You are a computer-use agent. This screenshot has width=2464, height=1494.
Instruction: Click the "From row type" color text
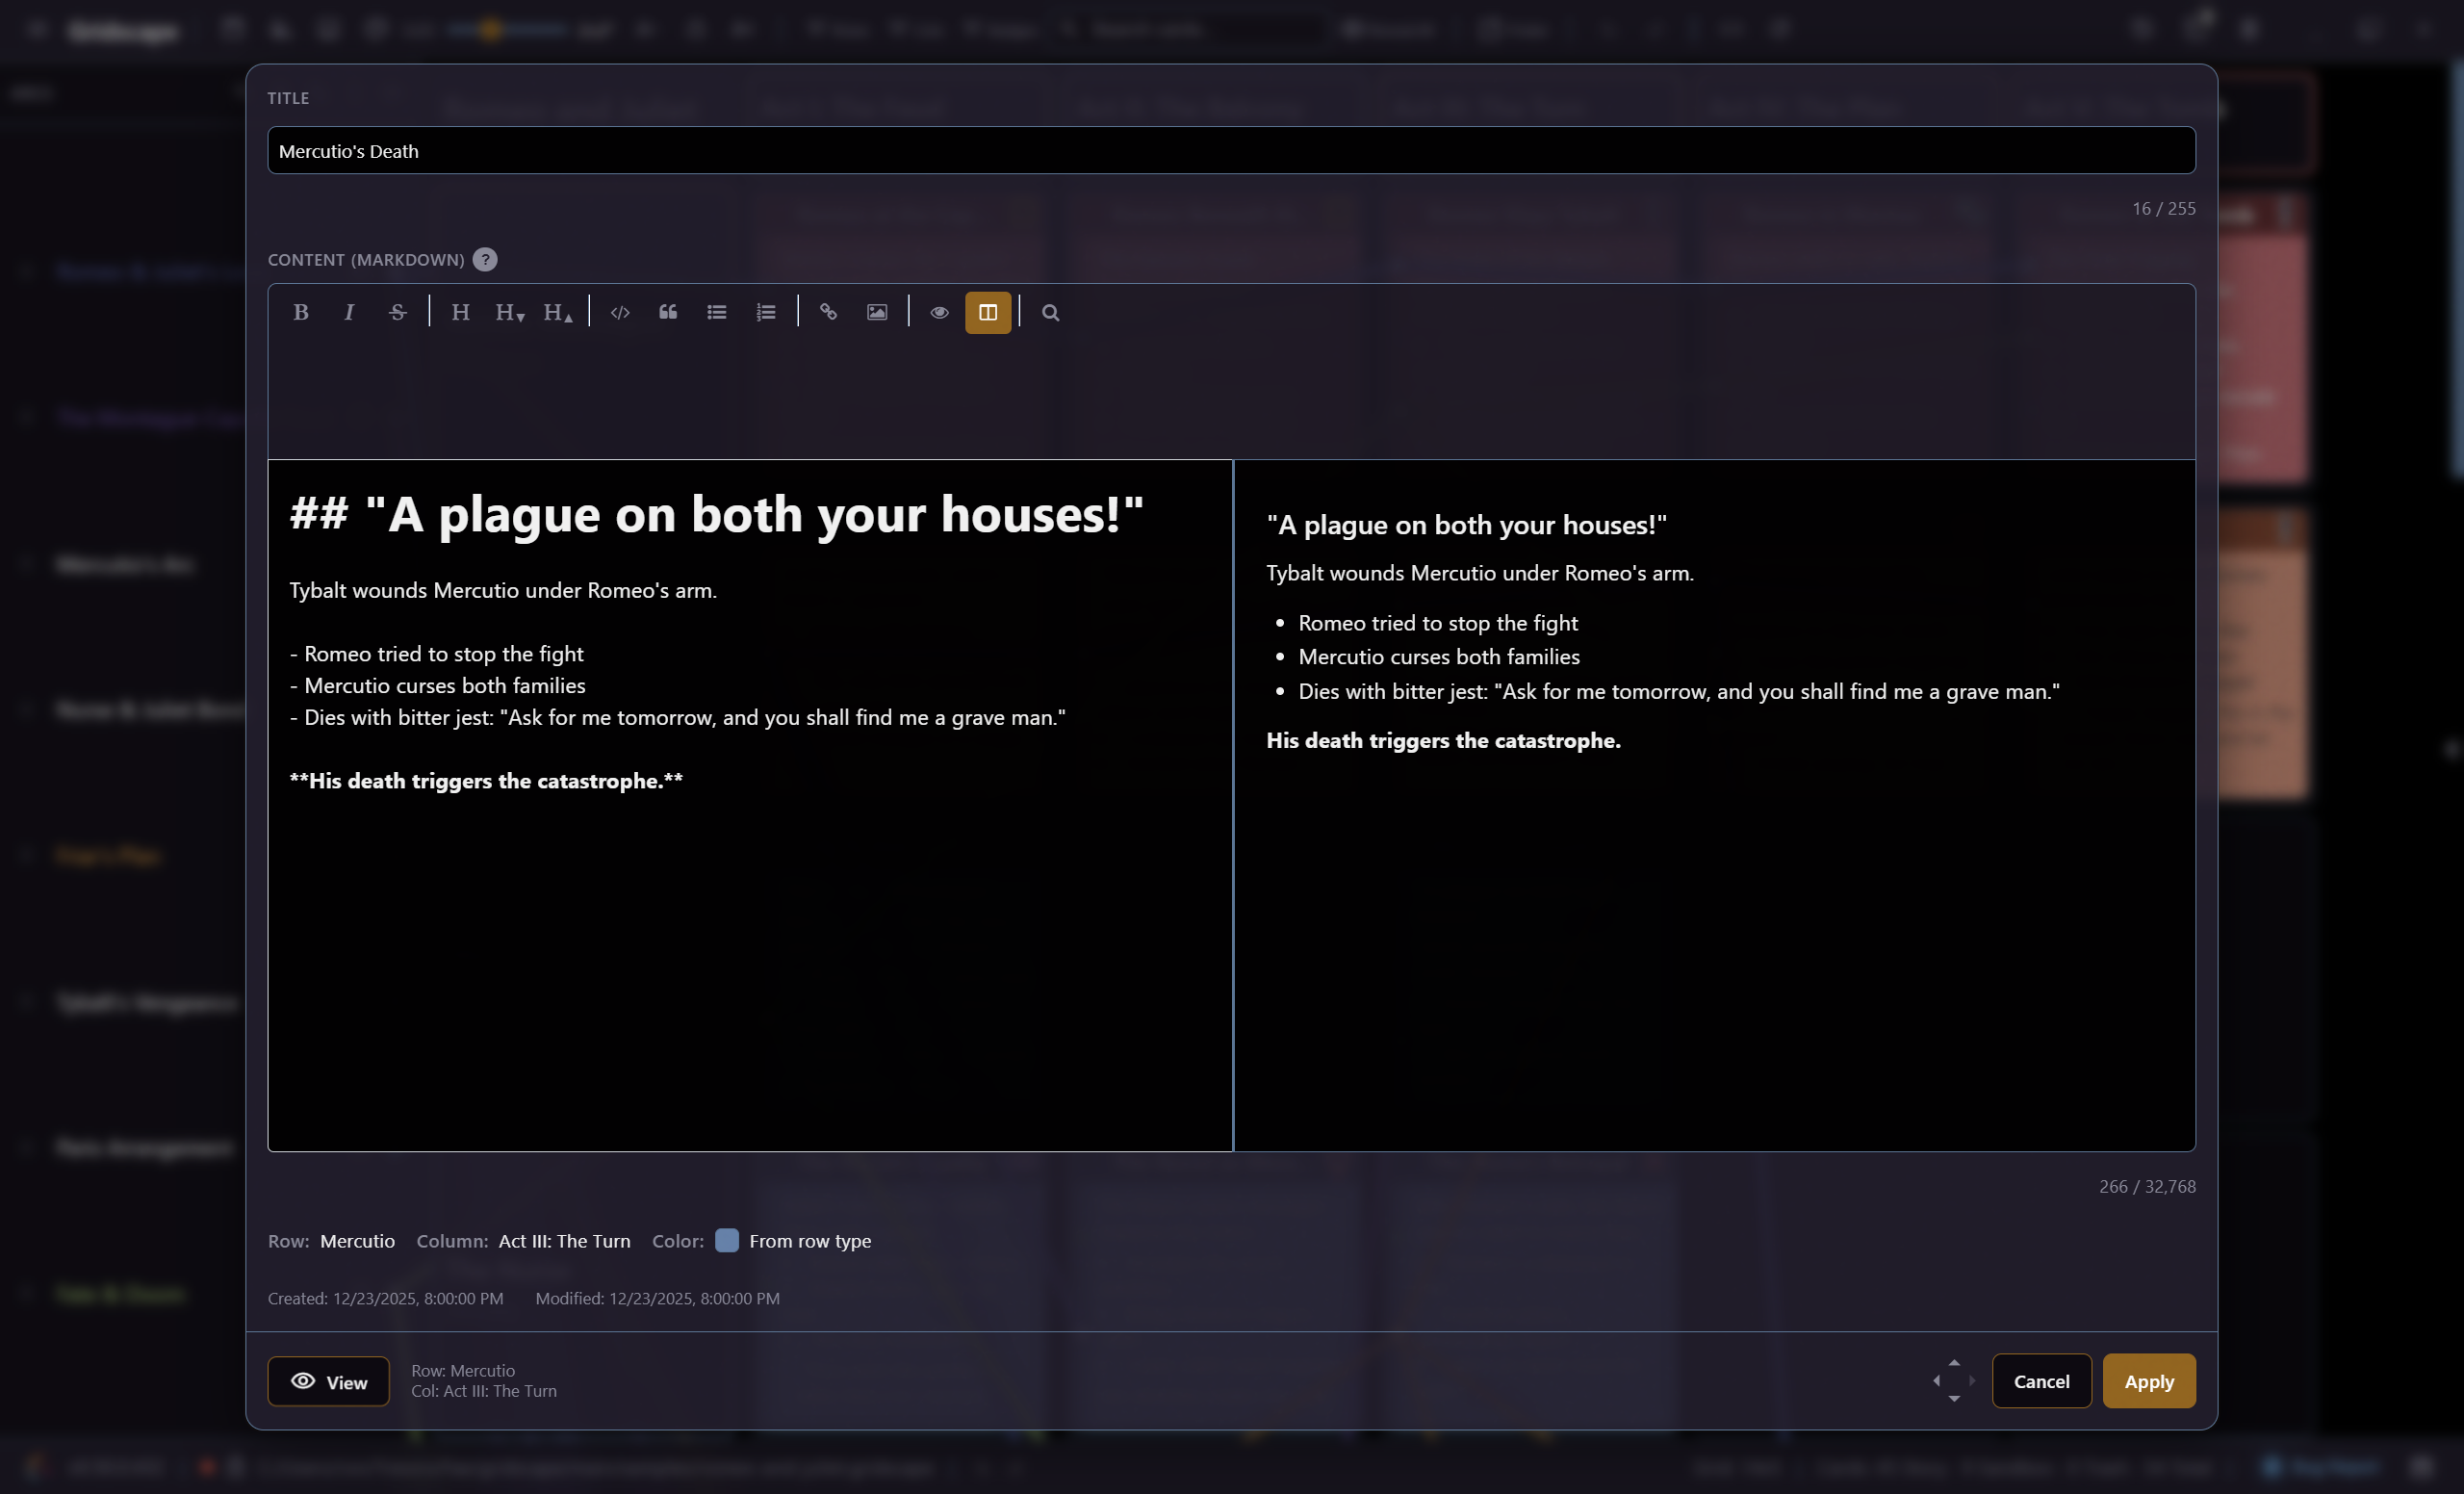coord(810,1241)
